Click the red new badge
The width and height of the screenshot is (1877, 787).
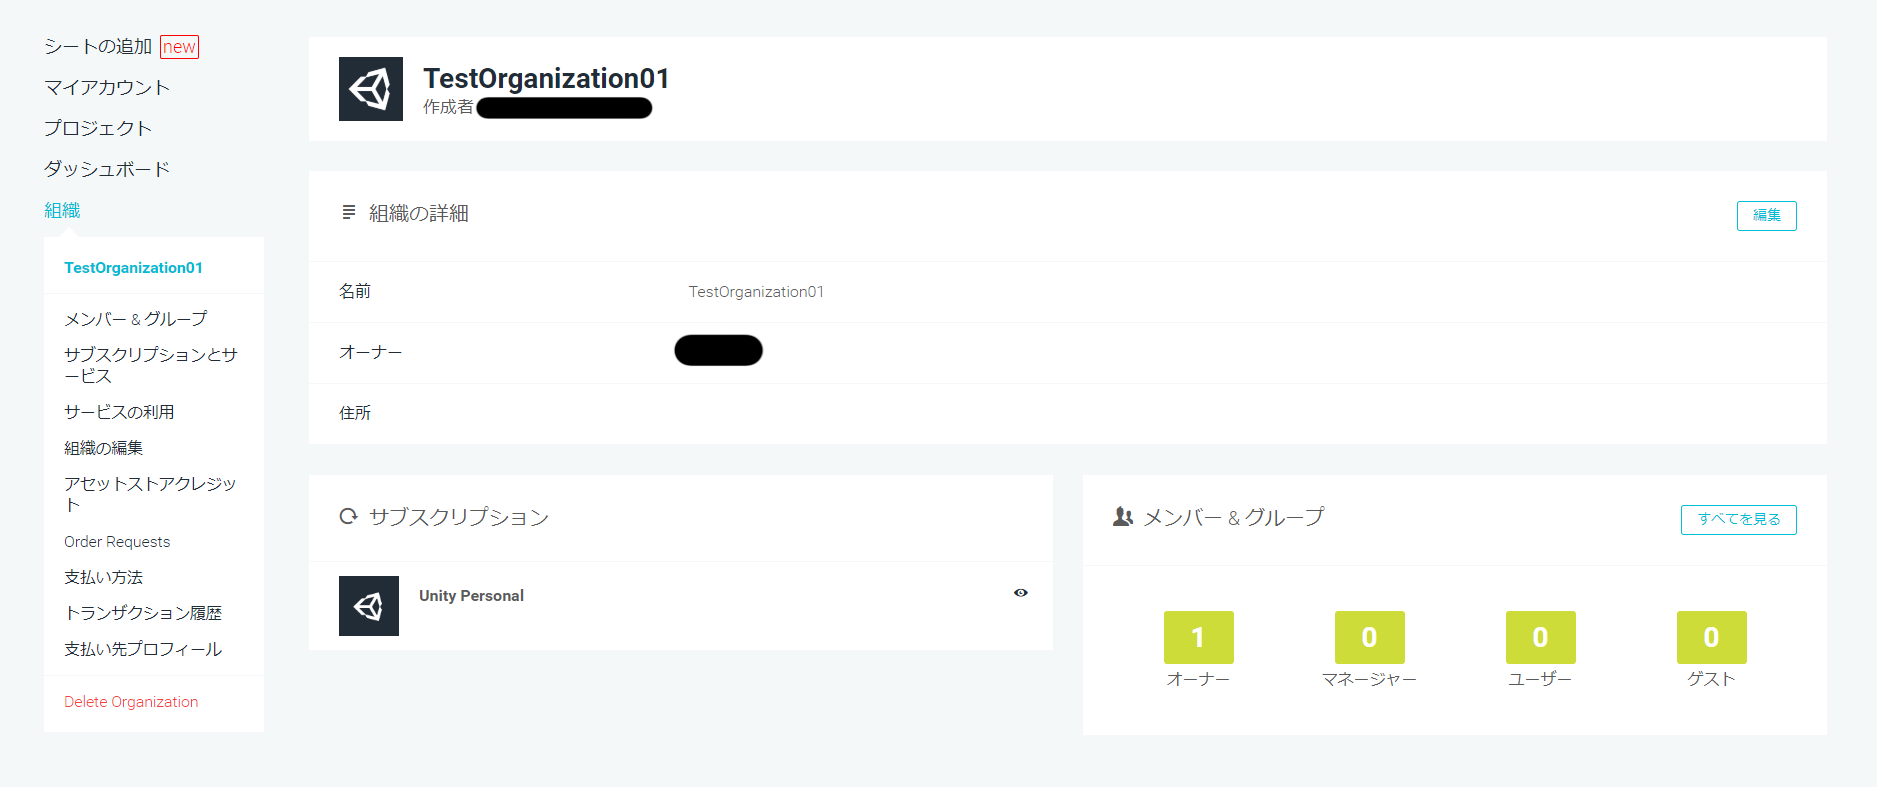pos(180,47)
